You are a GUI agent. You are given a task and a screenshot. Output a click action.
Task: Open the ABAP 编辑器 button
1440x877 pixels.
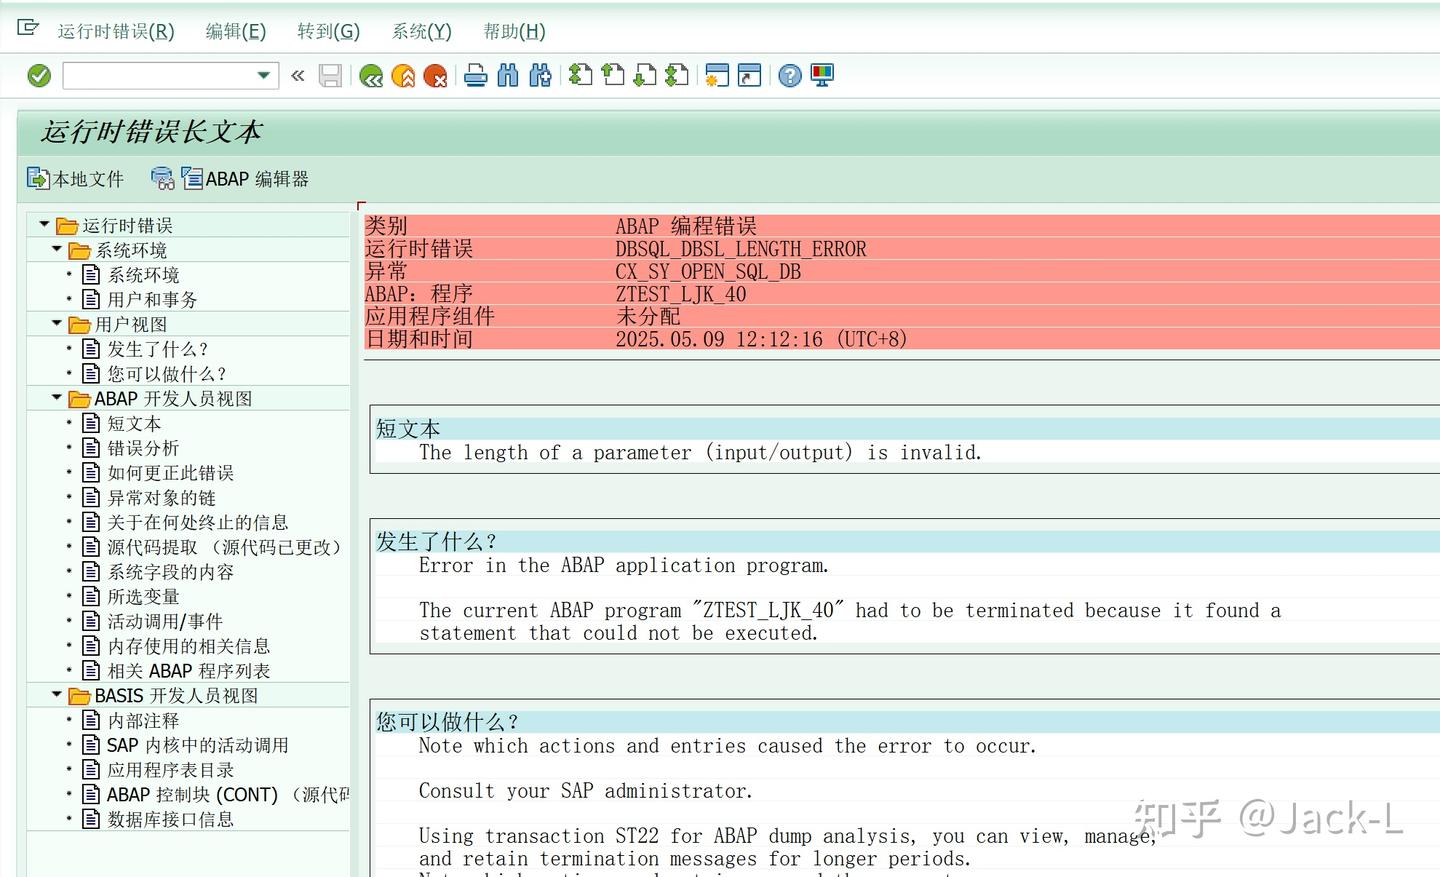click(x=245, y=179)
